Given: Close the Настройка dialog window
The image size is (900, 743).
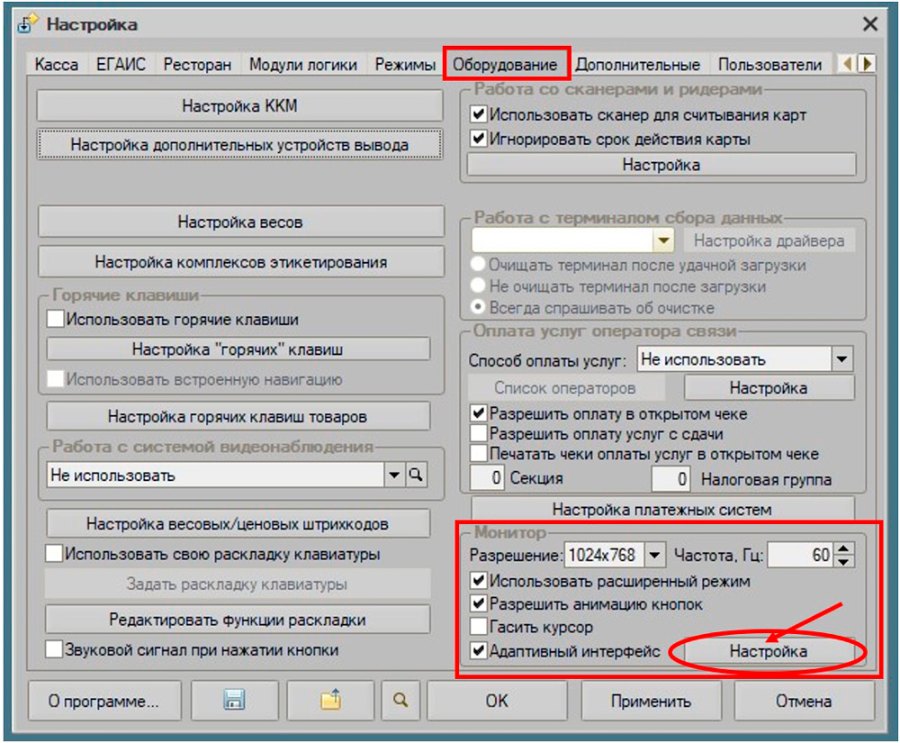Looking at the screenshot, I should coord(870,24).
